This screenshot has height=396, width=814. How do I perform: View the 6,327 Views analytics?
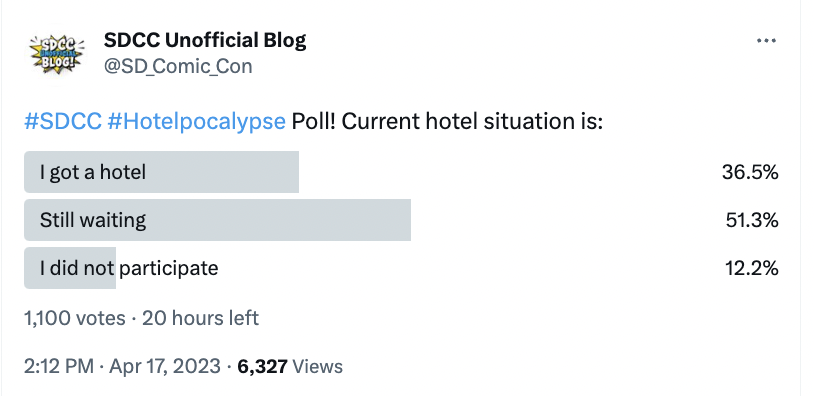pos(290,366)
